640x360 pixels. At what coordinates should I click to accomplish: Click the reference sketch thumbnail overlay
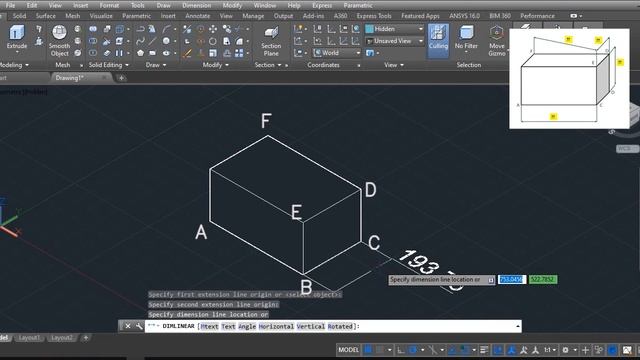pyautogui.click(x=569, y=79)
